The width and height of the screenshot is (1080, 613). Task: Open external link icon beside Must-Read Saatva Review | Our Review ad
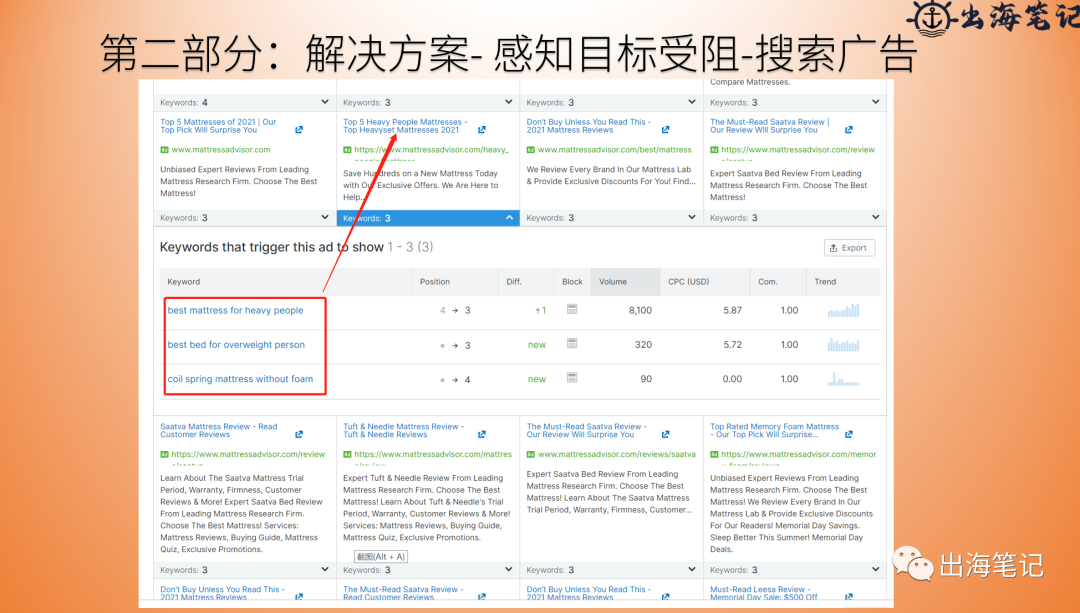pyautogui.click(x=849, y=129)
